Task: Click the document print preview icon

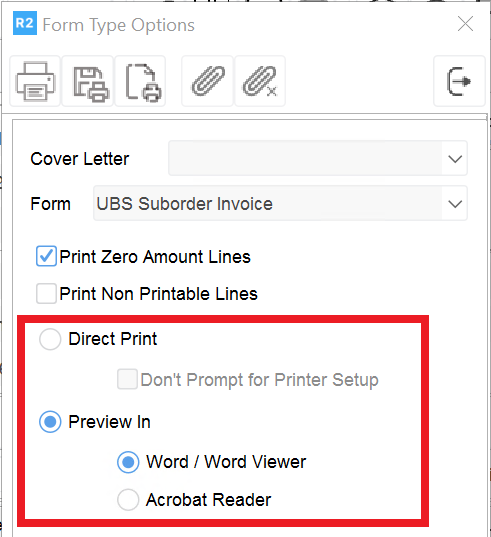Action: point(140,81)
